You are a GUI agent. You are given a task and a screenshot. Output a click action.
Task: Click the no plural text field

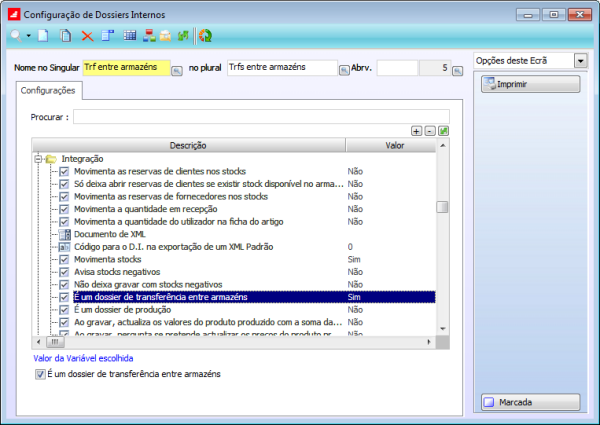point(282,68)
